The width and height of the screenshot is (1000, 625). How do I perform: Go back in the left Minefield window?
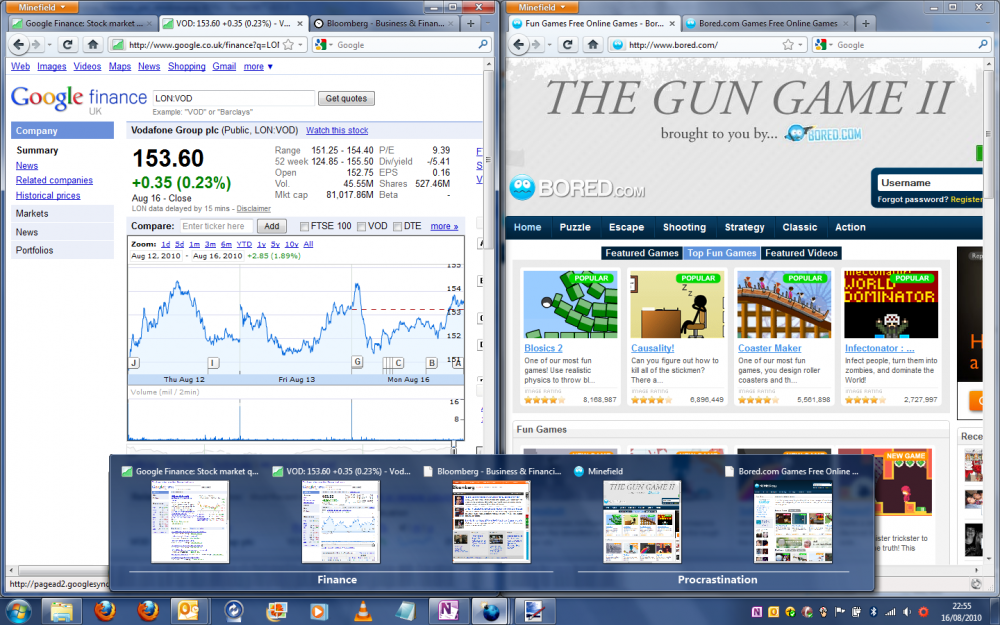click(x=18, y=45)
